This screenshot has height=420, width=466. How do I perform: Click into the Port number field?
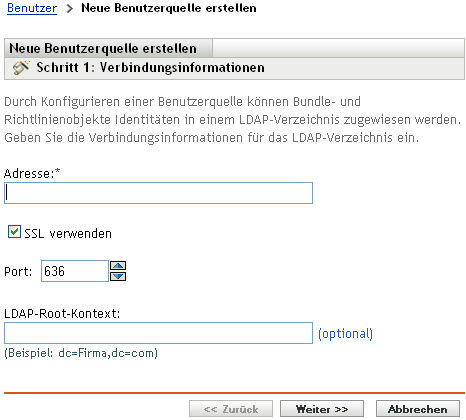click(x=75, y=271)
